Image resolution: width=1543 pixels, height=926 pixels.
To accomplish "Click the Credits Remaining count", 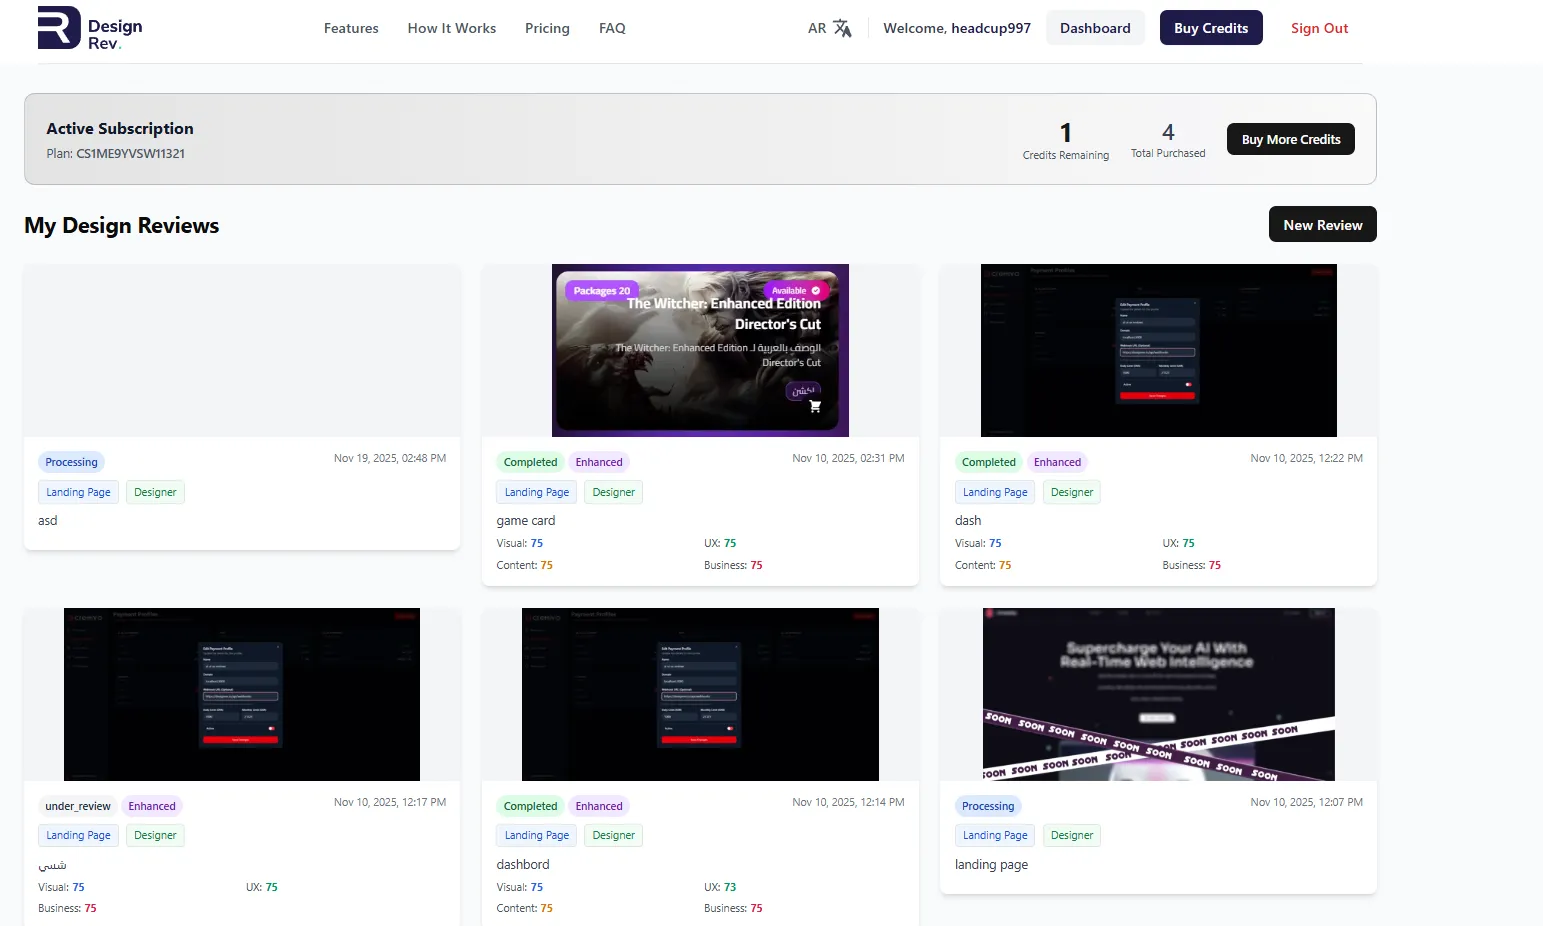I will [x=1066, y=132].
